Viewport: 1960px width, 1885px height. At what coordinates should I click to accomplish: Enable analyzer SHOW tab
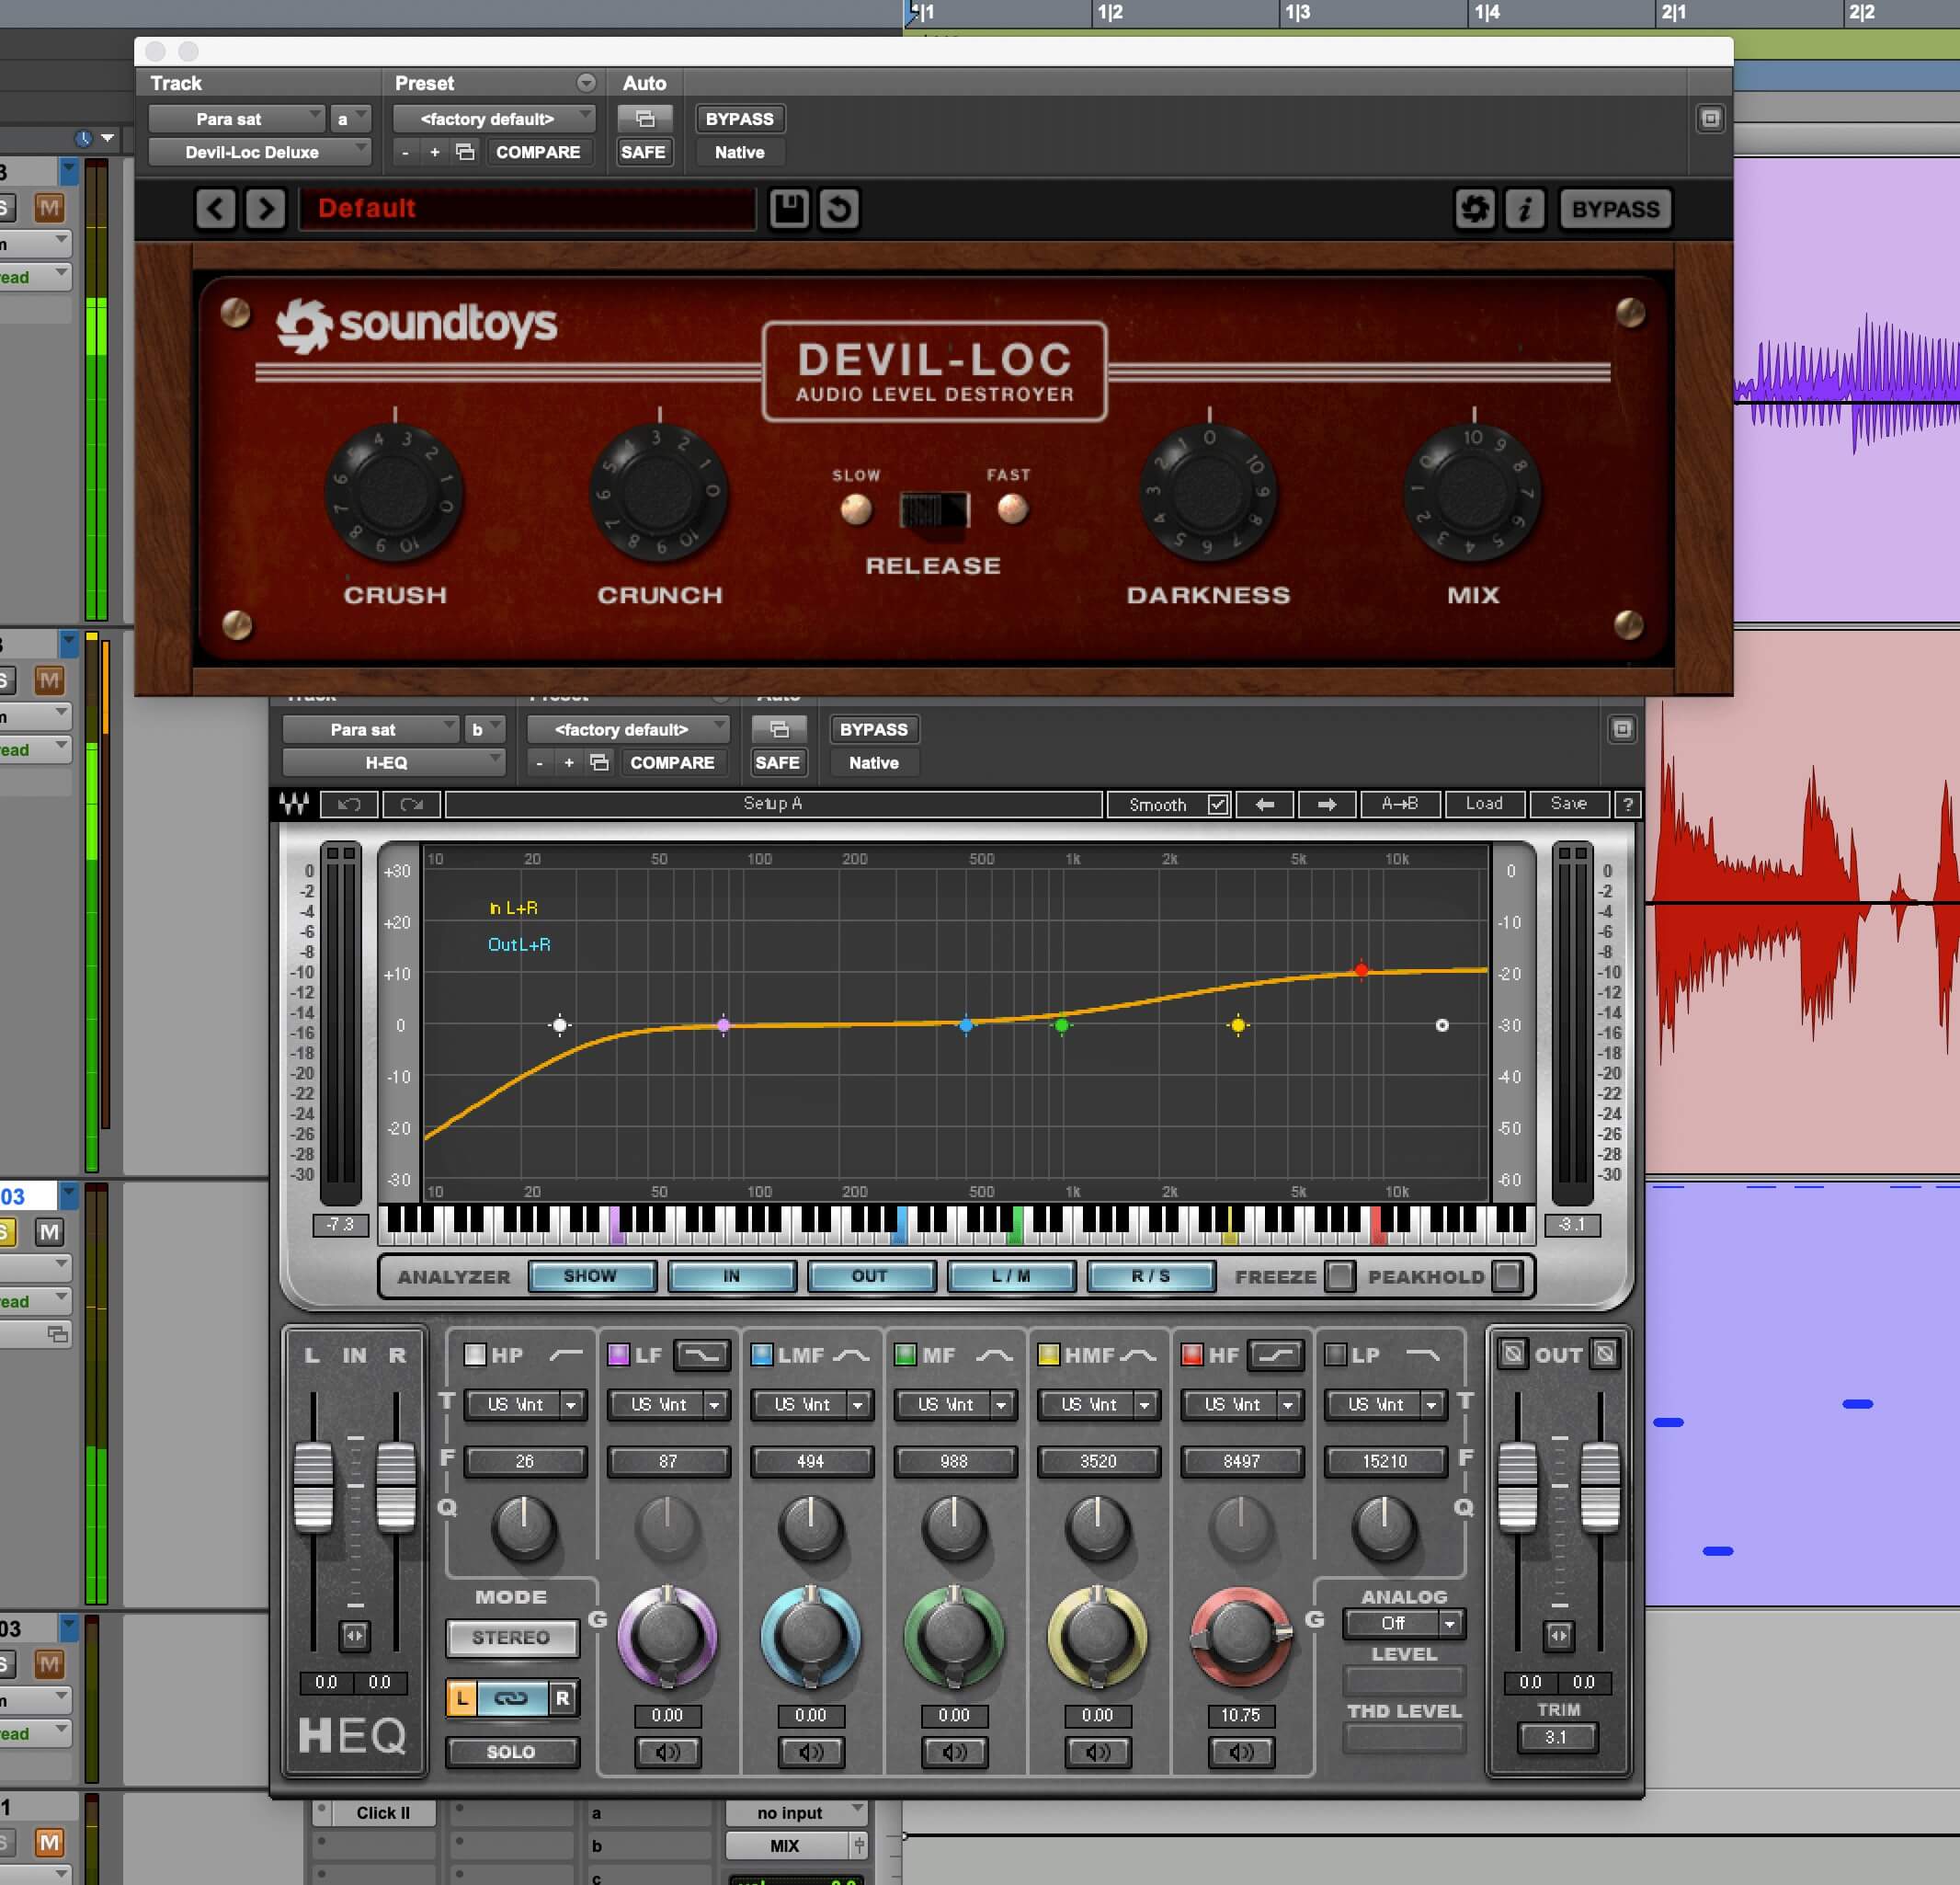point(591,1276)
